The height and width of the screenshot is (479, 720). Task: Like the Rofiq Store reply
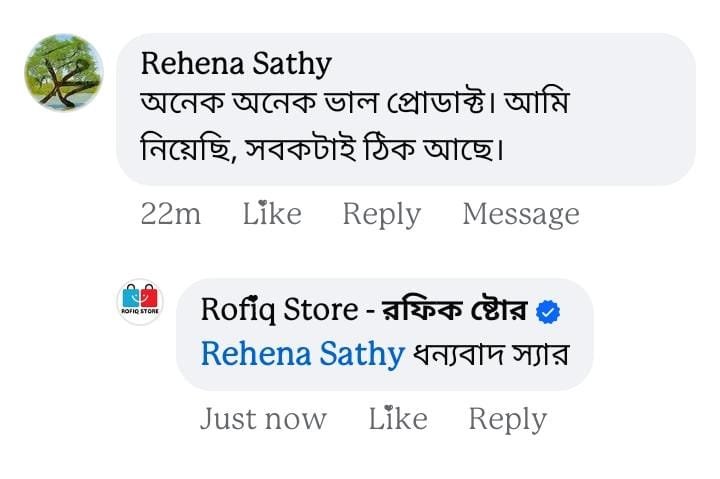[398, 418]
